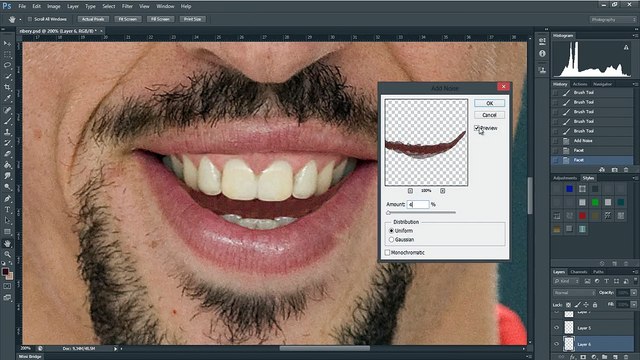Image resolution: width=640 pixels, height=360 pixels.
Task: Add layer style fx icon
Action: click(x=573, y=357)
